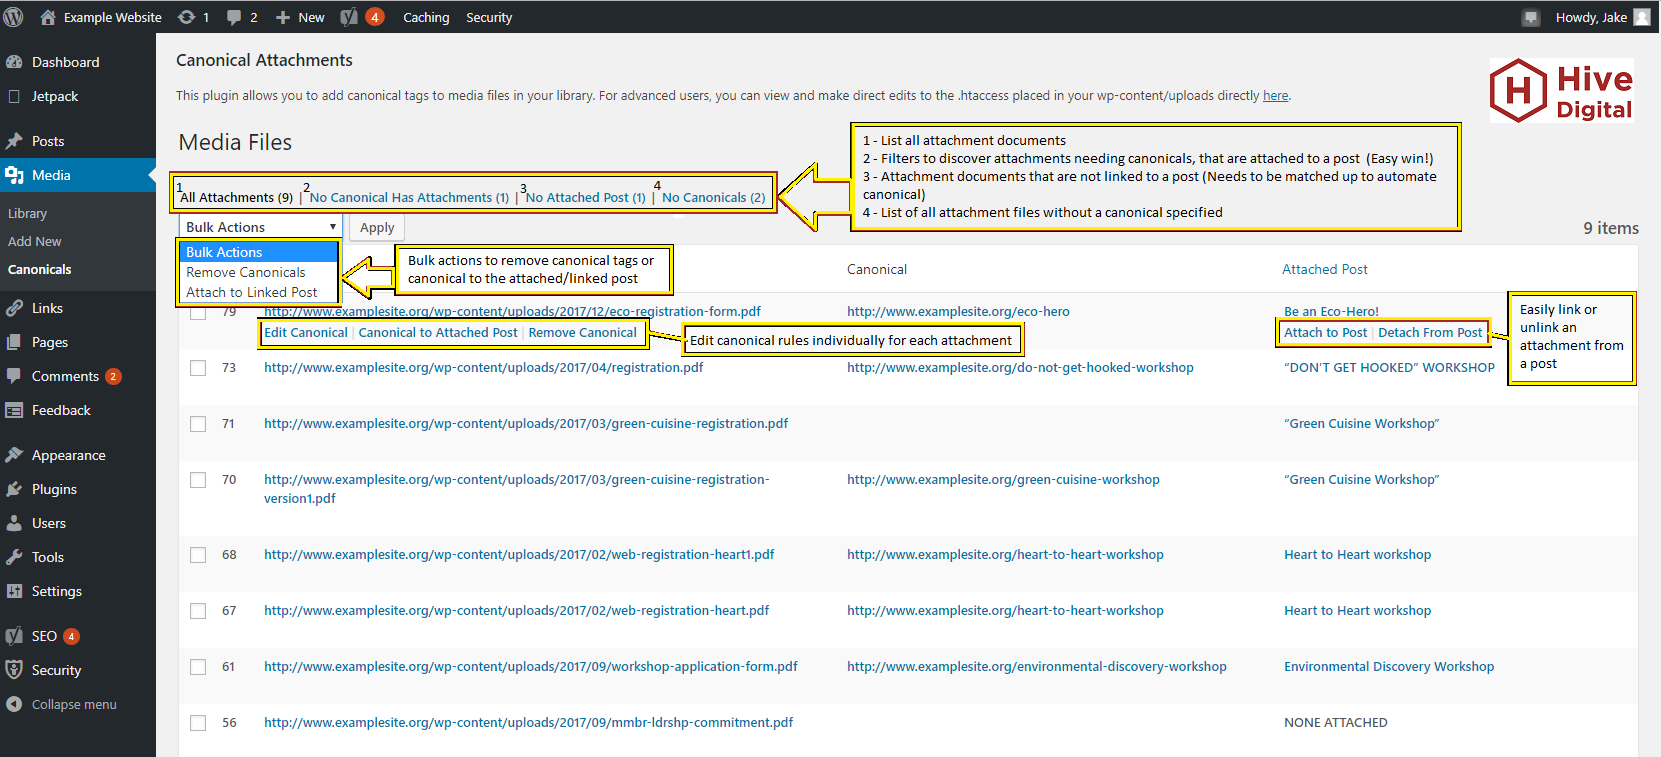Click the Hive Digital logo

pyautogui.click(x=1561, y=90)
